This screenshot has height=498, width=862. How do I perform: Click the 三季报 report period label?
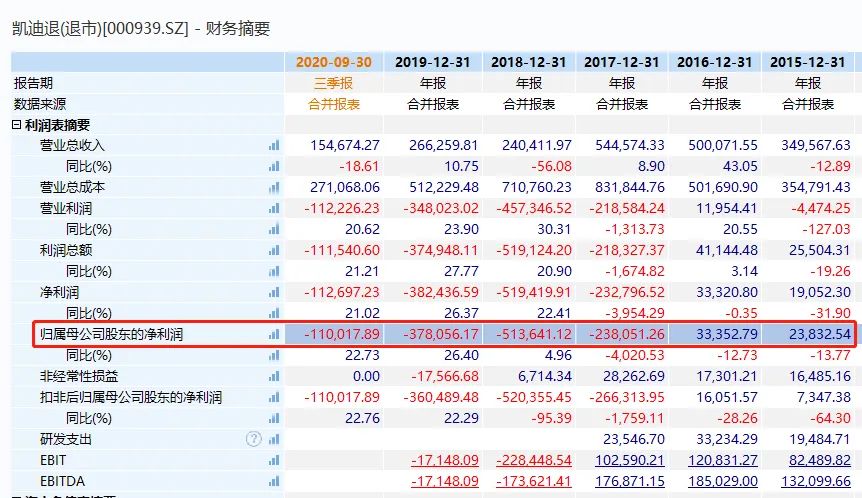(333, 83)
